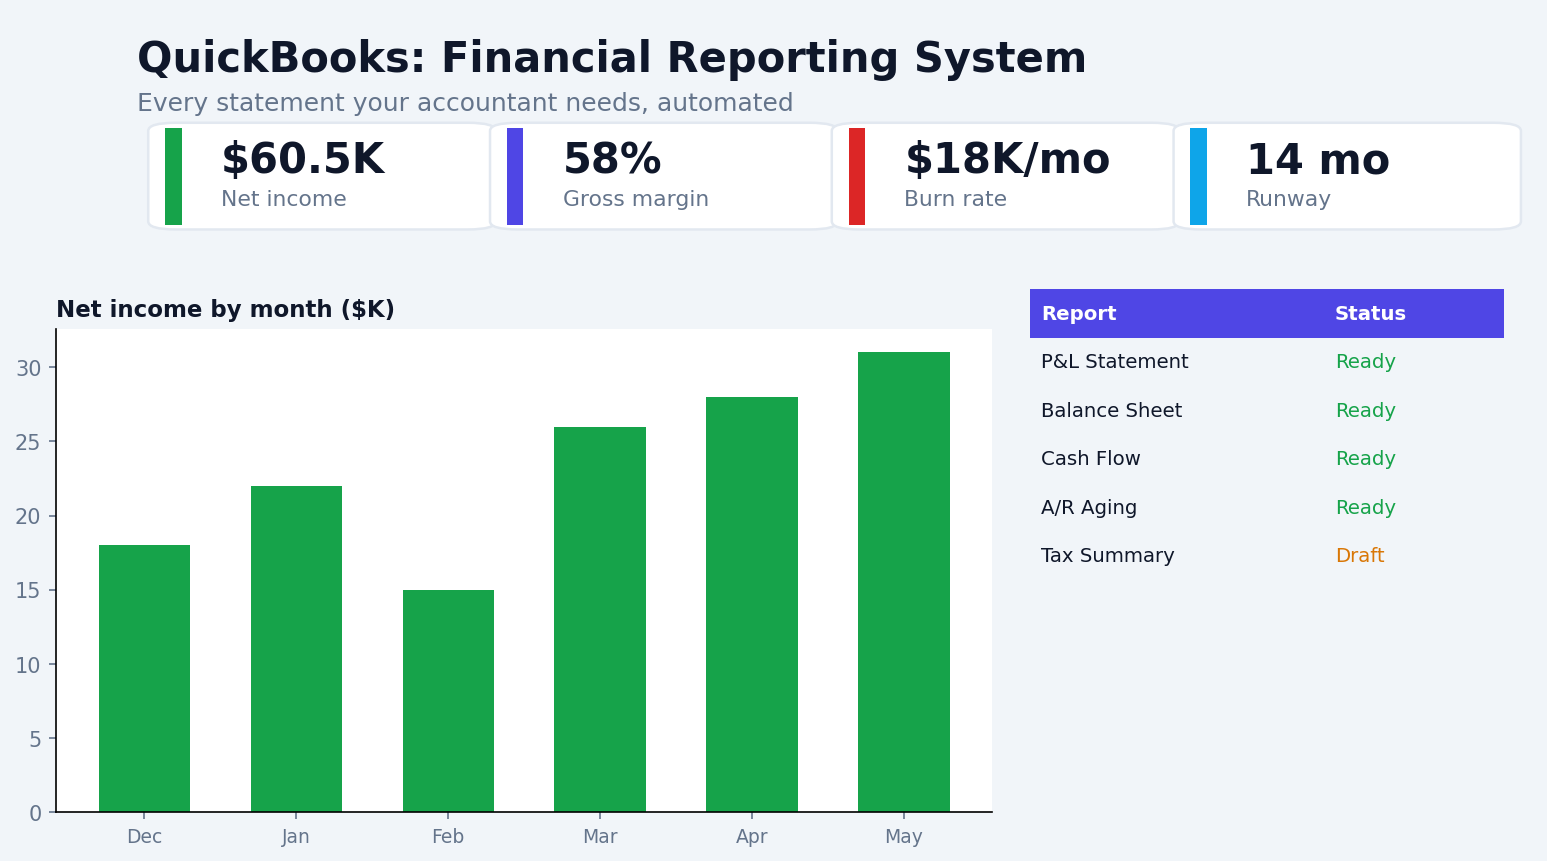1547x861 pixels.
Task: Click the May label on the x-axis
Action: coord(904,837)
